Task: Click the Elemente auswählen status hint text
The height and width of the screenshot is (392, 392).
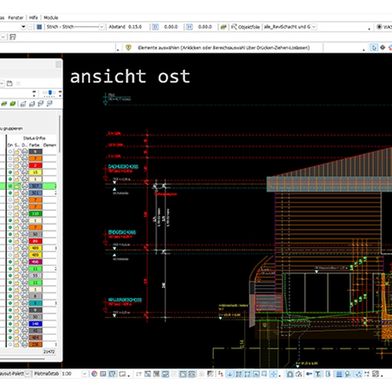Action: pyautogui.click(x=224, y=48)
